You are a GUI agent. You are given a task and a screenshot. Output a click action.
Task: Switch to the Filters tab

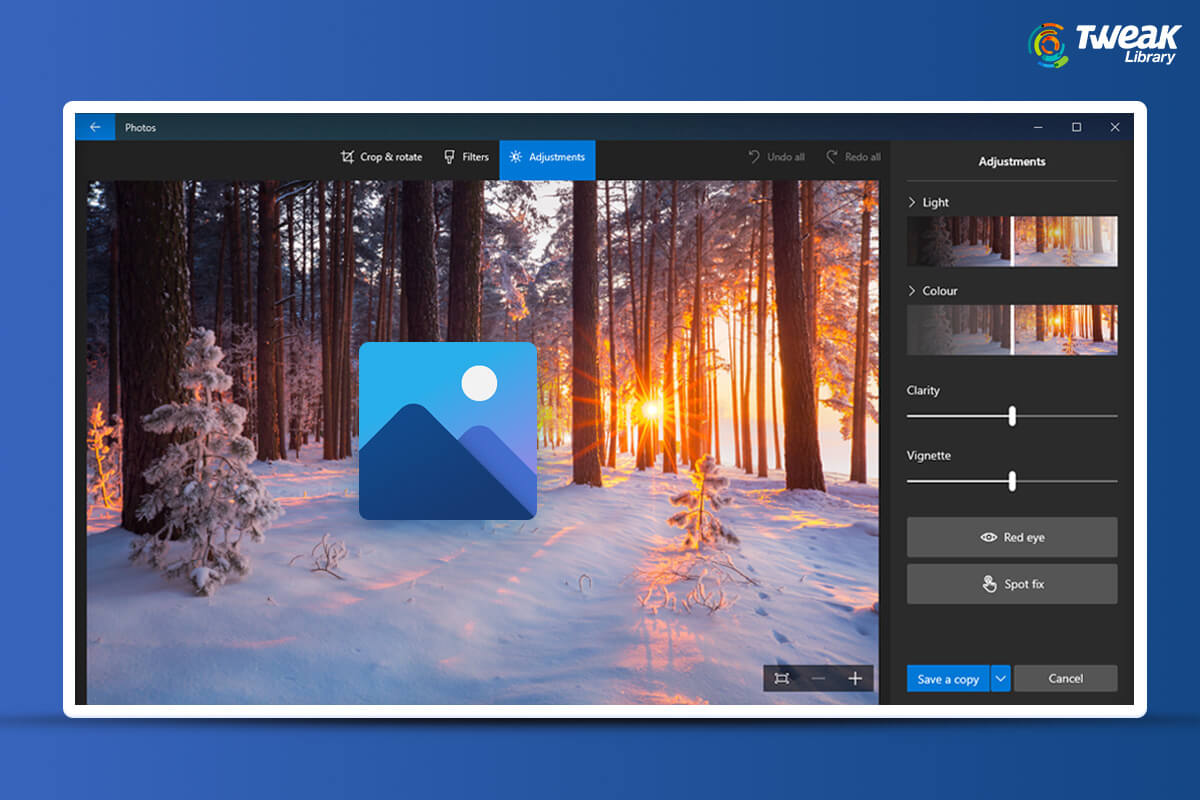[466, 157]
